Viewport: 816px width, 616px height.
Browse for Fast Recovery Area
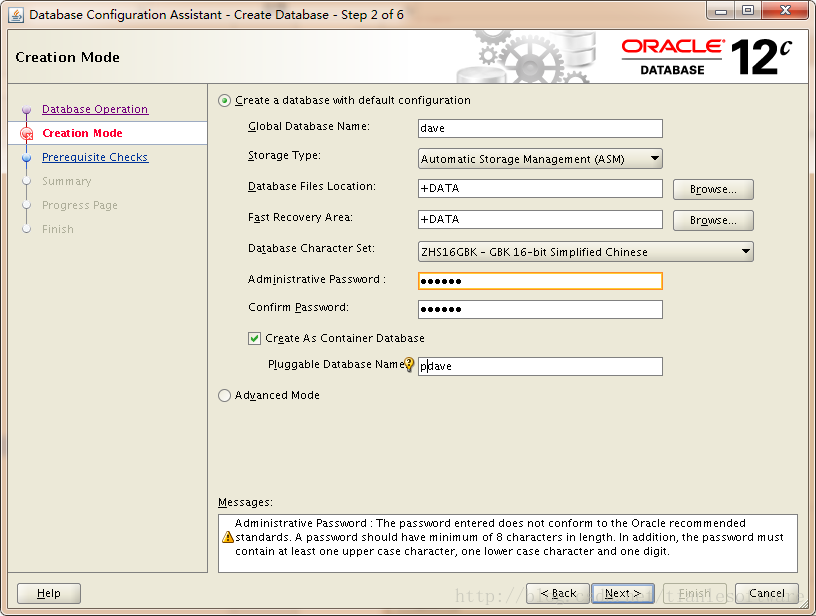click(713, 221)
